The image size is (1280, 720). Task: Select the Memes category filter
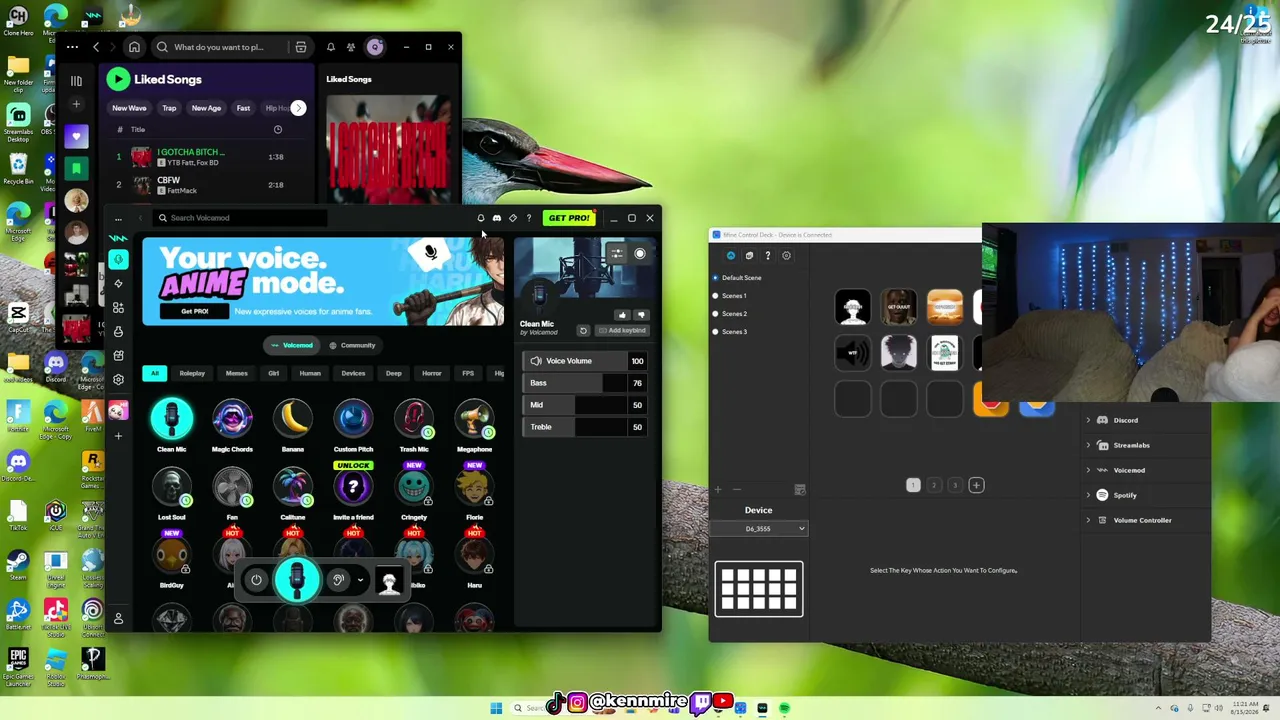tap(237, 374)
